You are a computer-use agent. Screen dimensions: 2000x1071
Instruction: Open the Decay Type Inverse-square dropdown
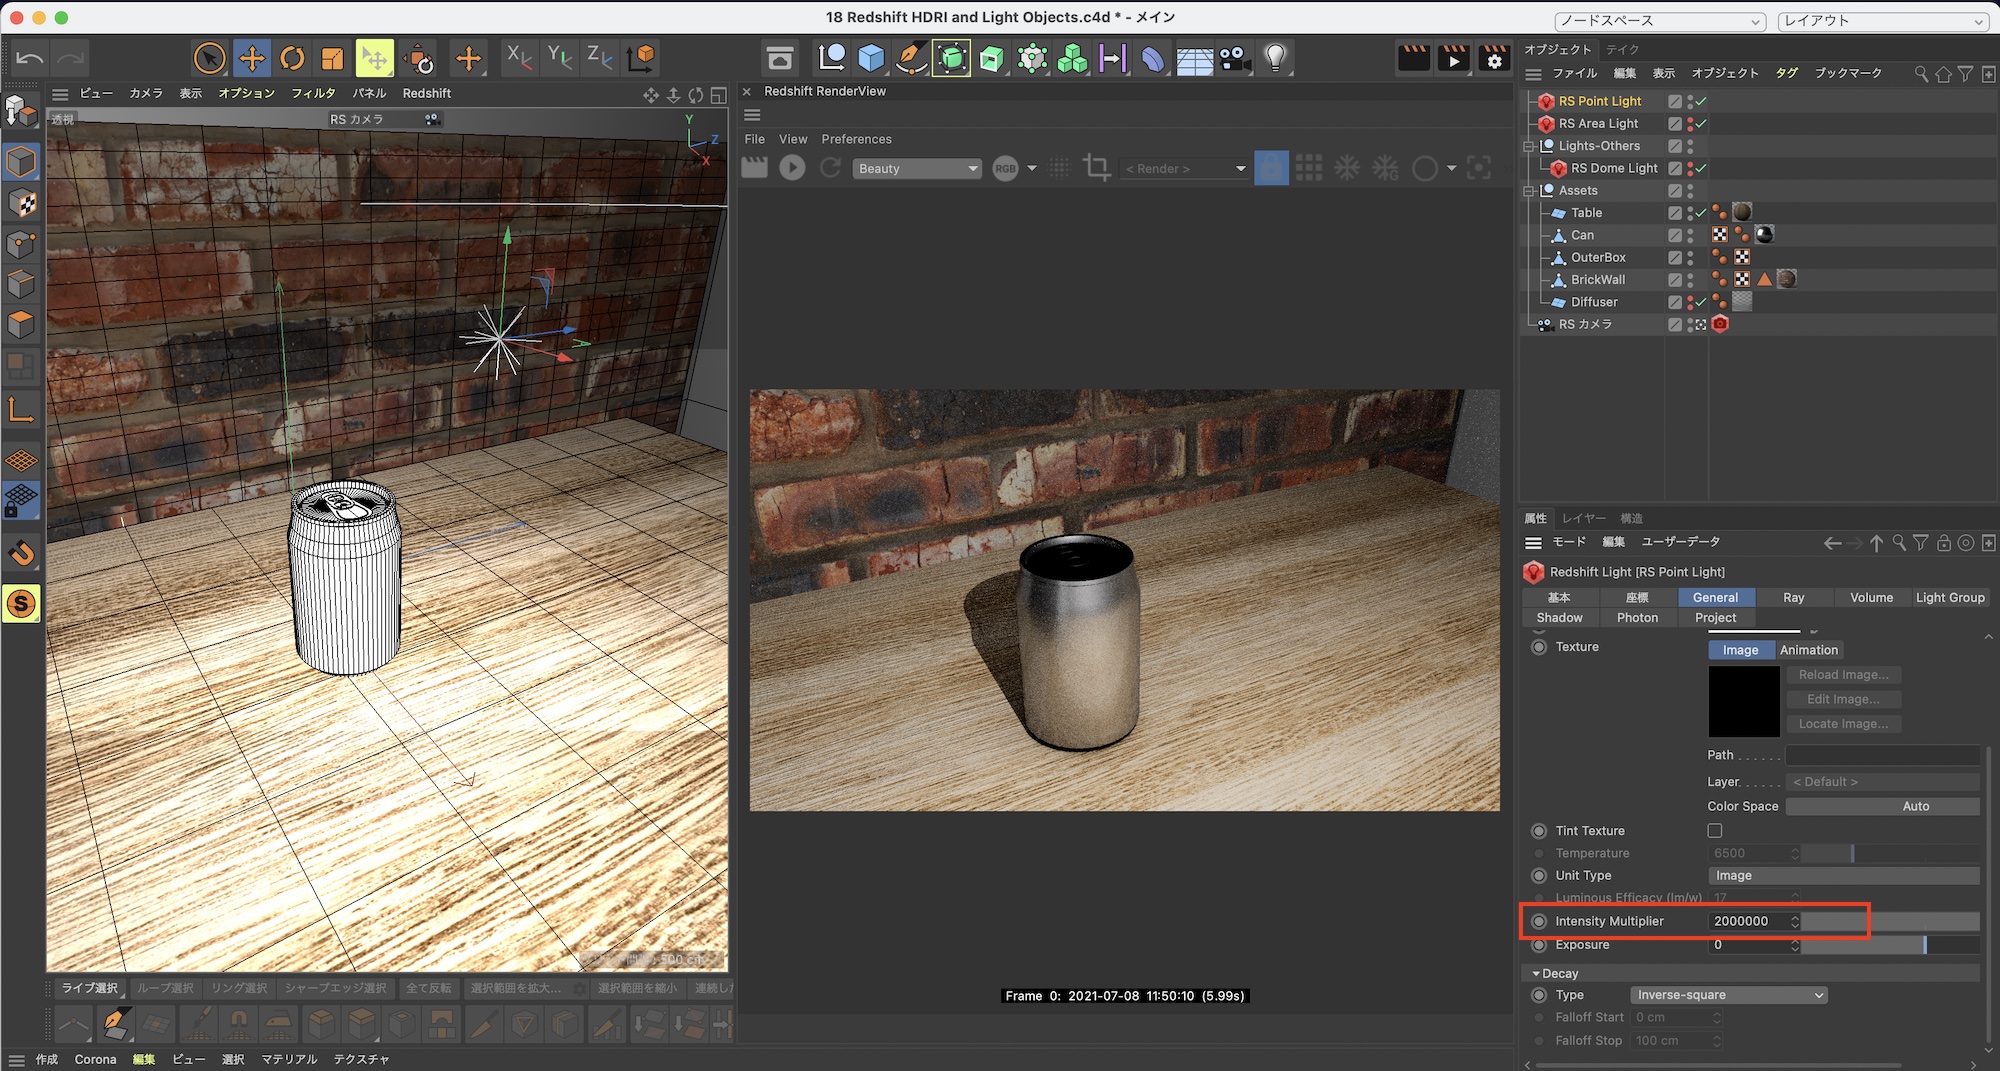1729,995
